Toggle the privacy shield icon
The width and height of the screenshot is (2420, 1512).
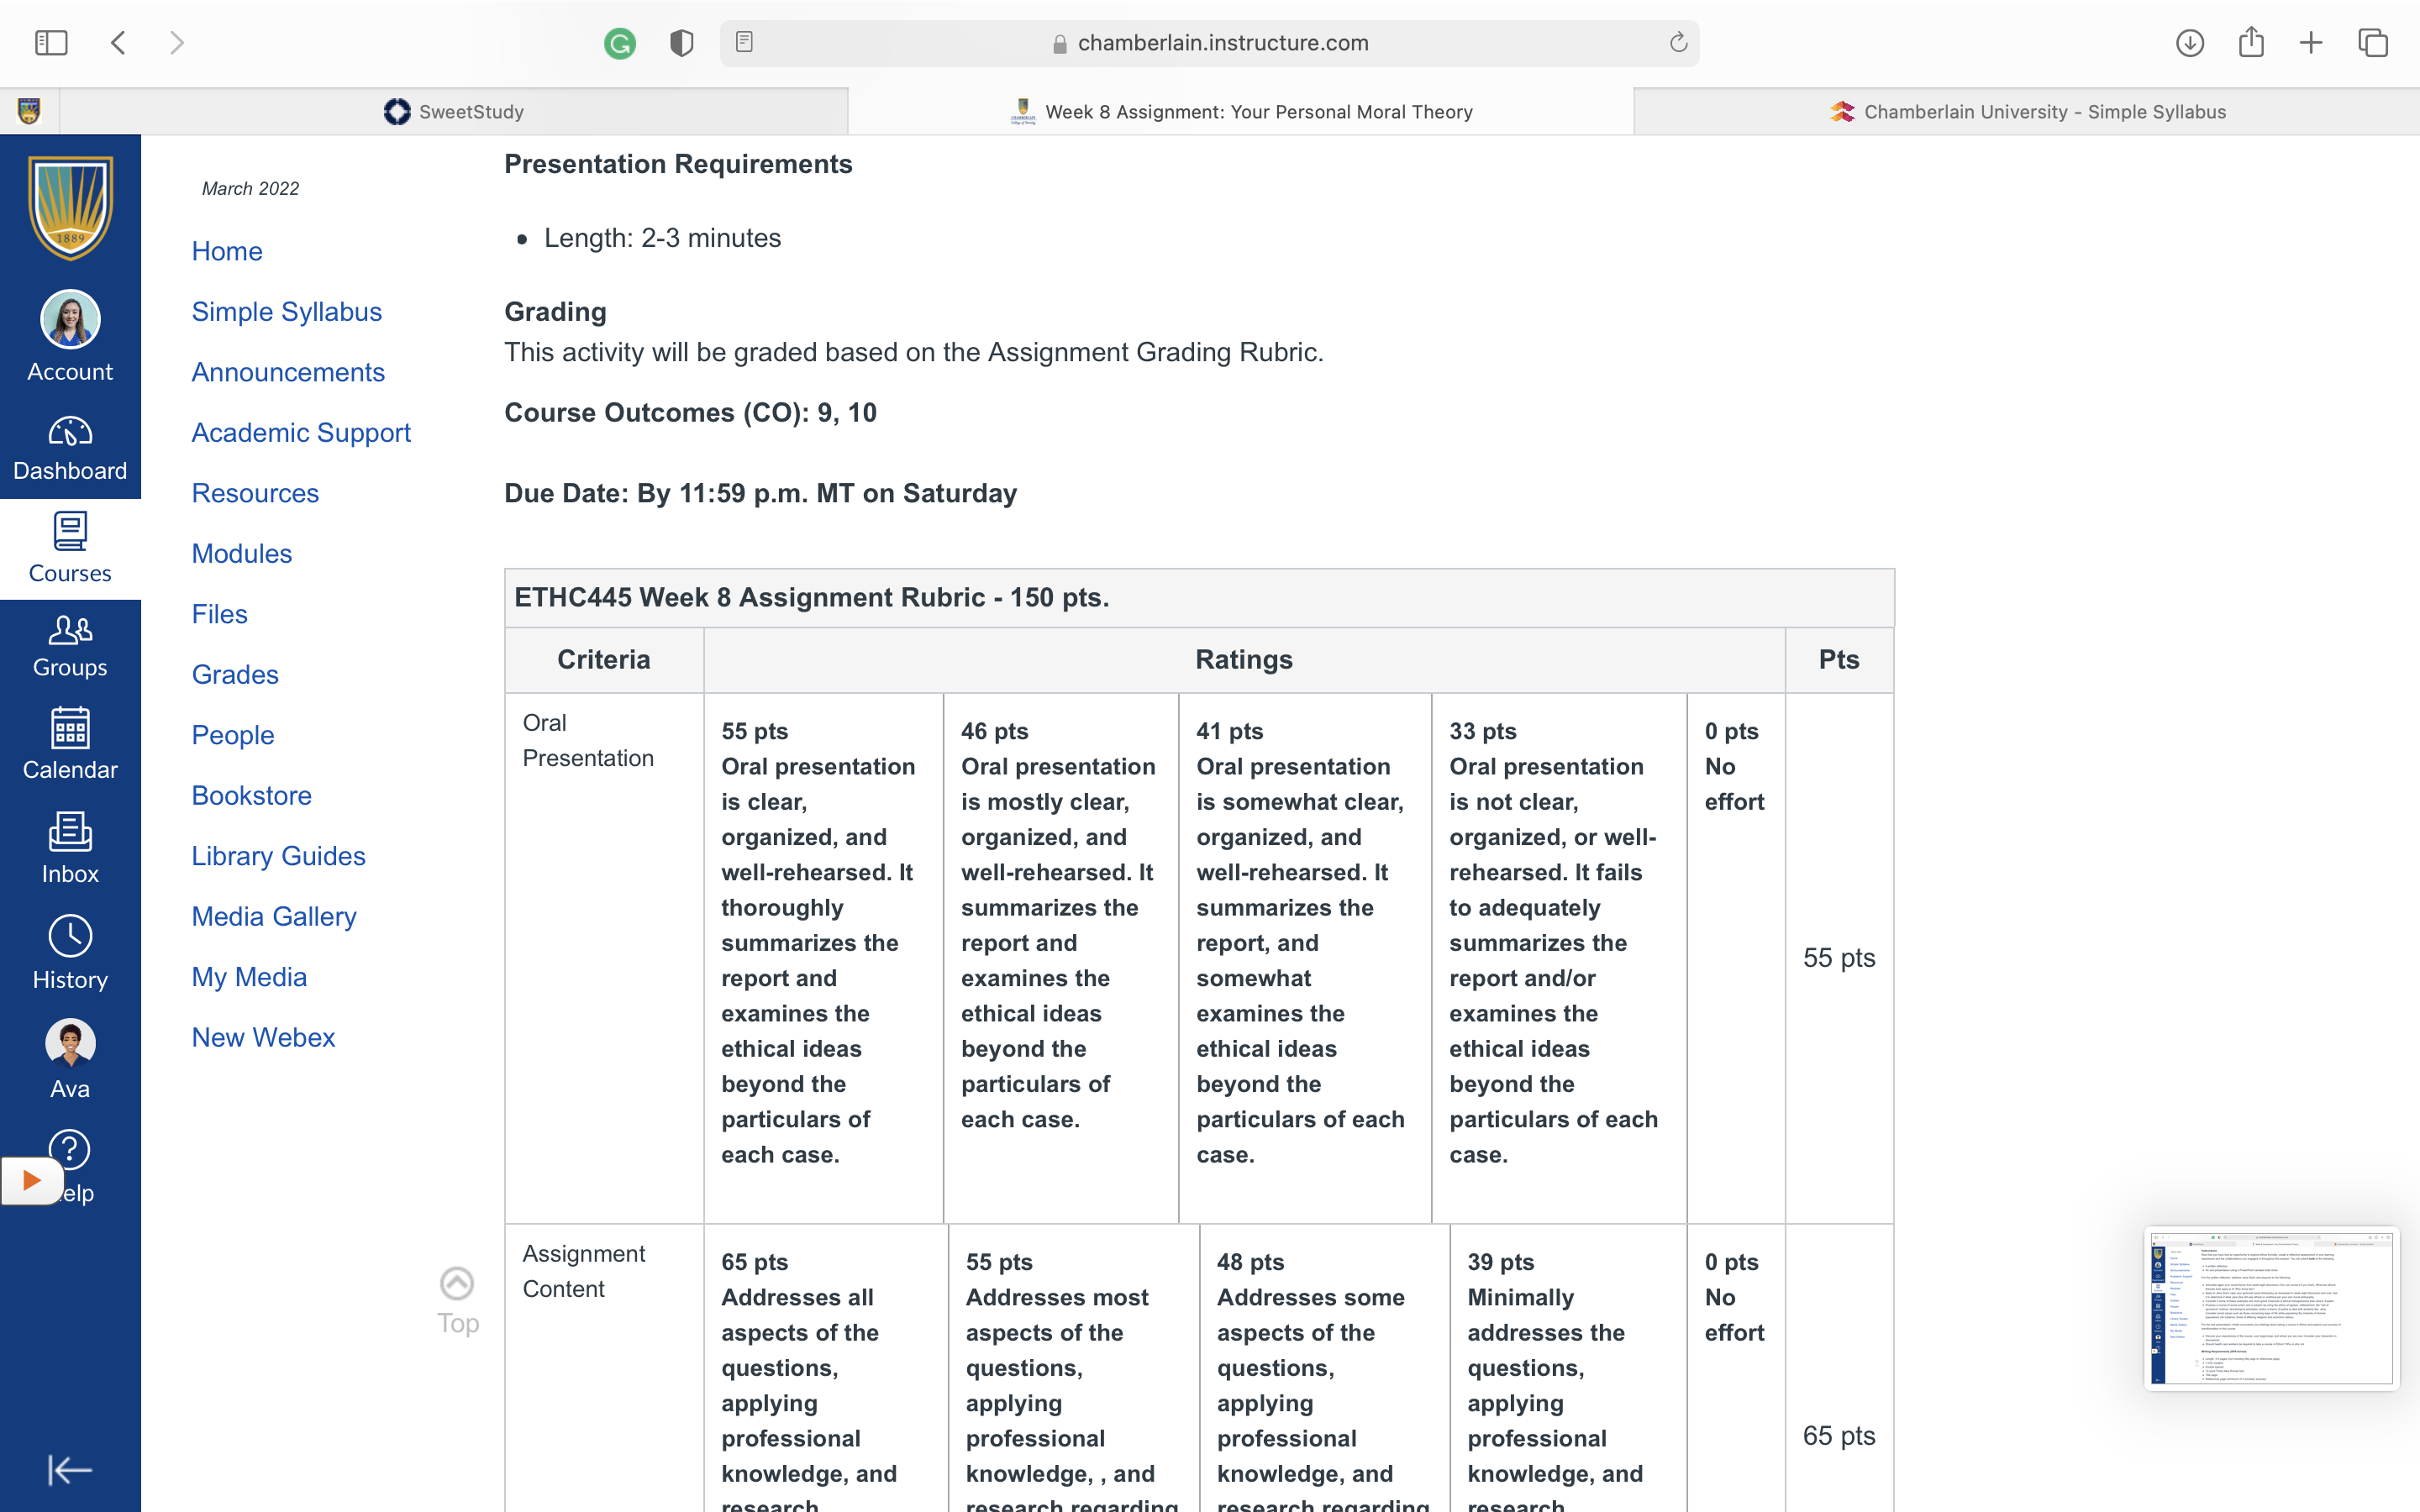682,43
